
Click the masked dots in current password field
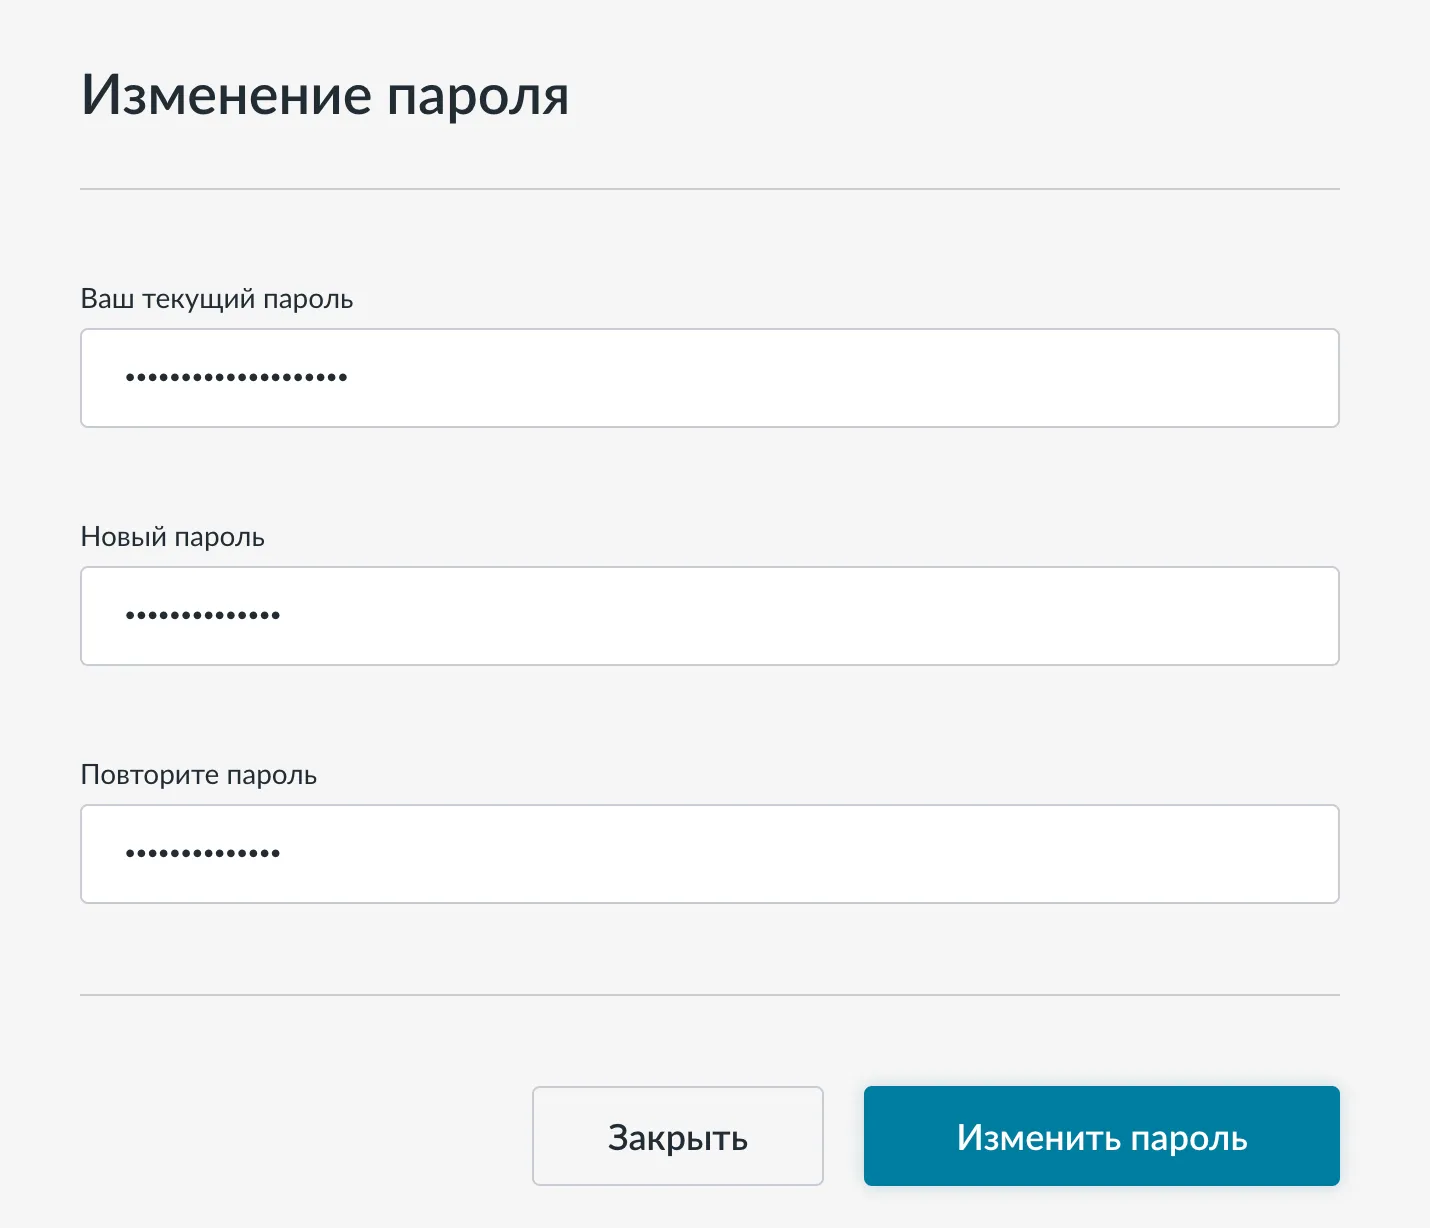(x=236, y=378)
